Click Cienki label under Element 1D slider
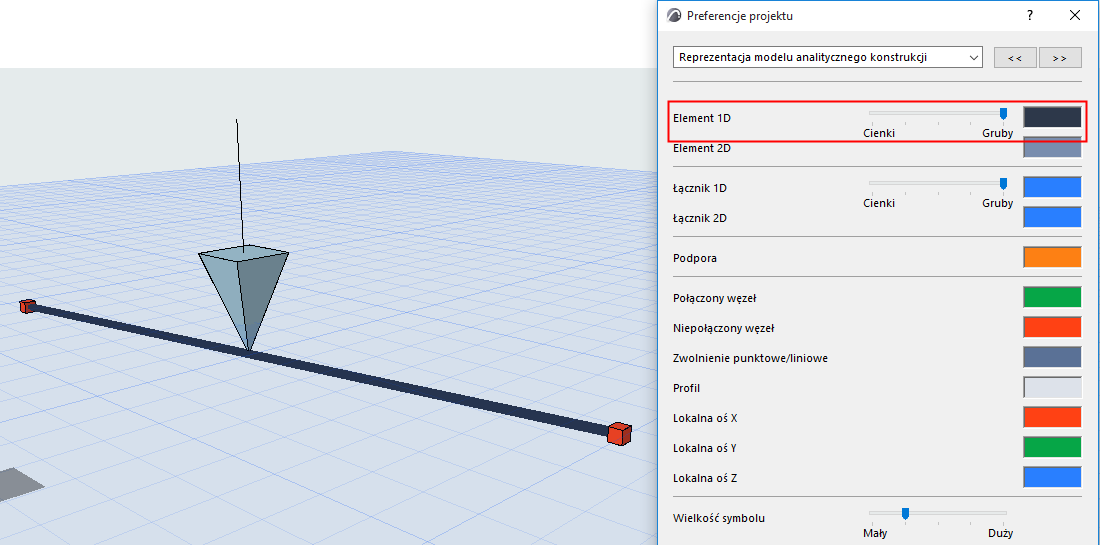Image resolution: width=1100 pixels, height=545 pixels. point(878,133)
